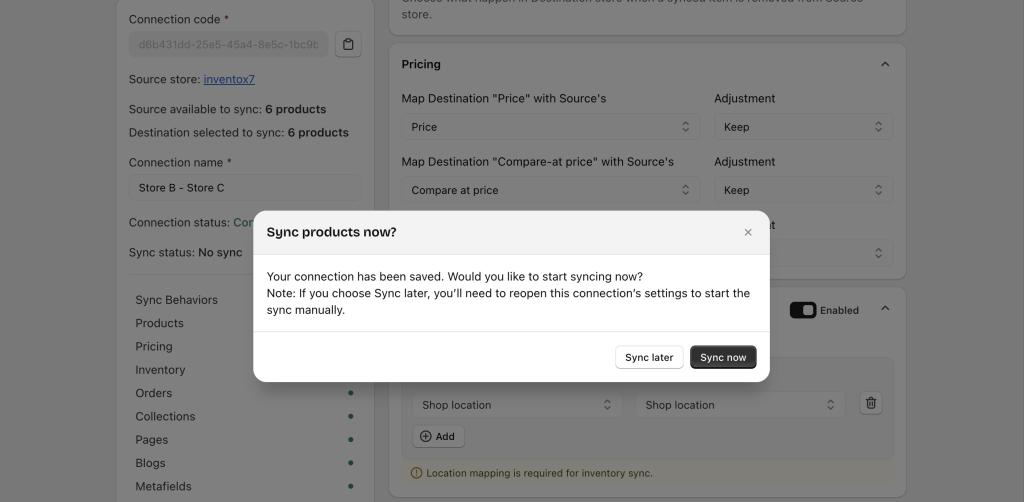Viewport: 1024px width, 502px height.
Task: Collapse the Pricing section chevron
Action: [884, 64]
